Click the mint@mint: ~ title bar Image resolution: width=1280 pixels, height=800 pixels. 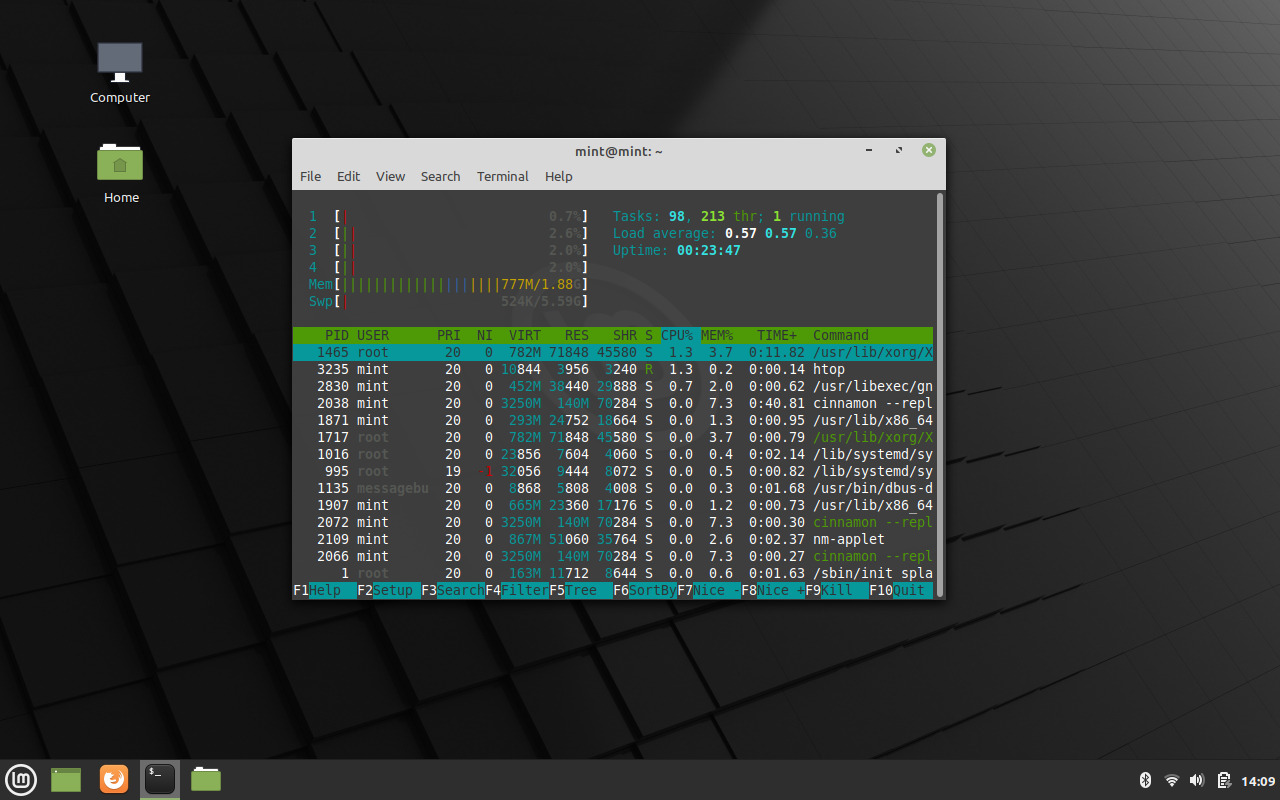pos(619,151)
